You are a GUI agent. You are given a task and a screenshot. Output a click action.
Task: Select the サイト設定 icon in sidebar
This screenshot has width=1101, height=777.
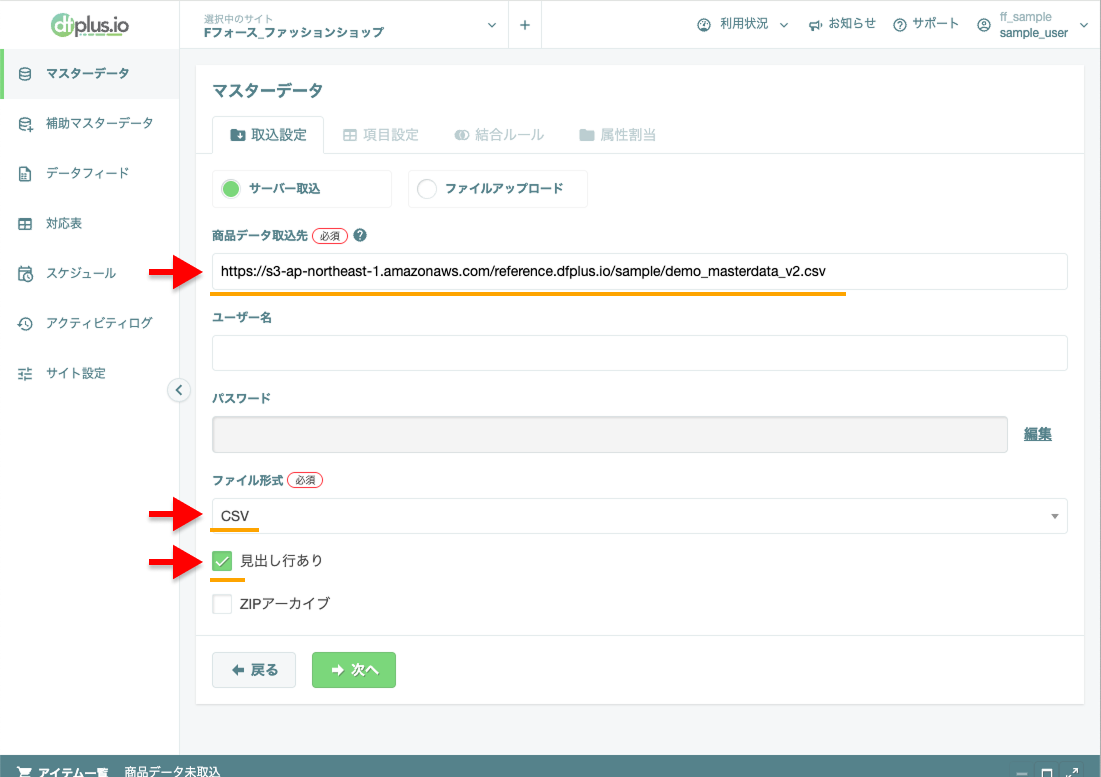(x=24, y=373)
